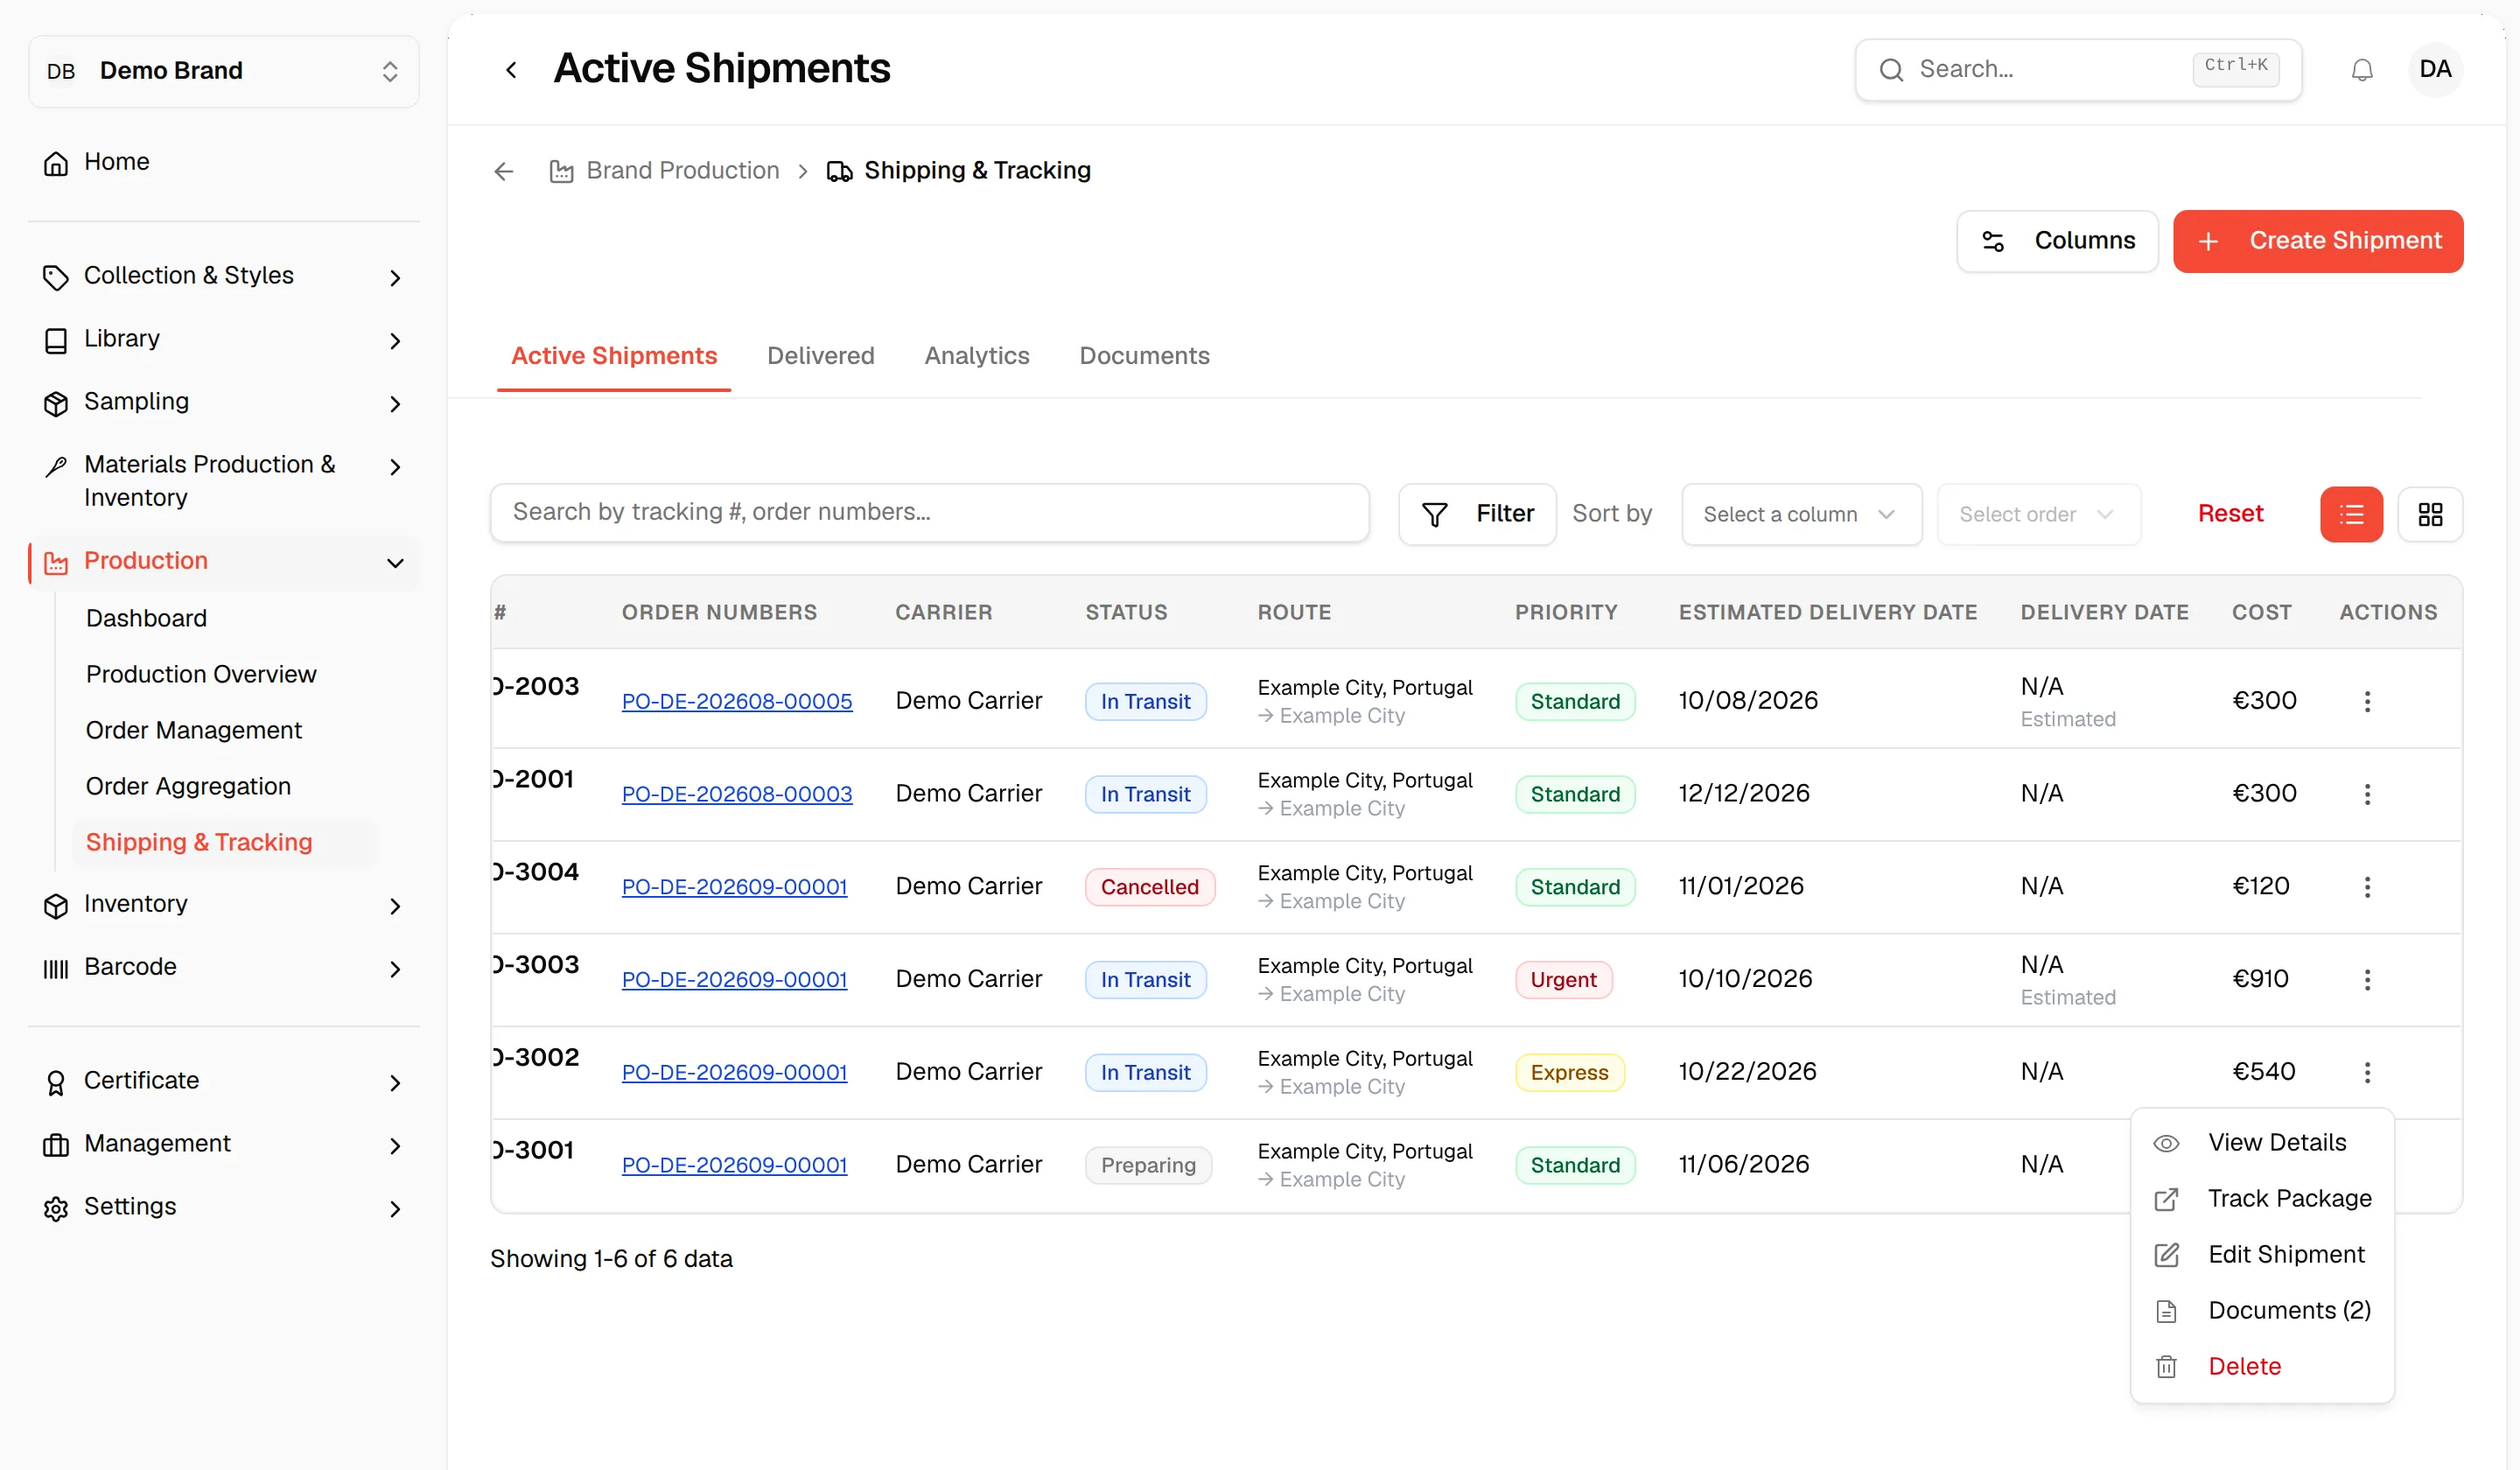Choose Edit Shipment menu entry

tap(2261, 1255)
